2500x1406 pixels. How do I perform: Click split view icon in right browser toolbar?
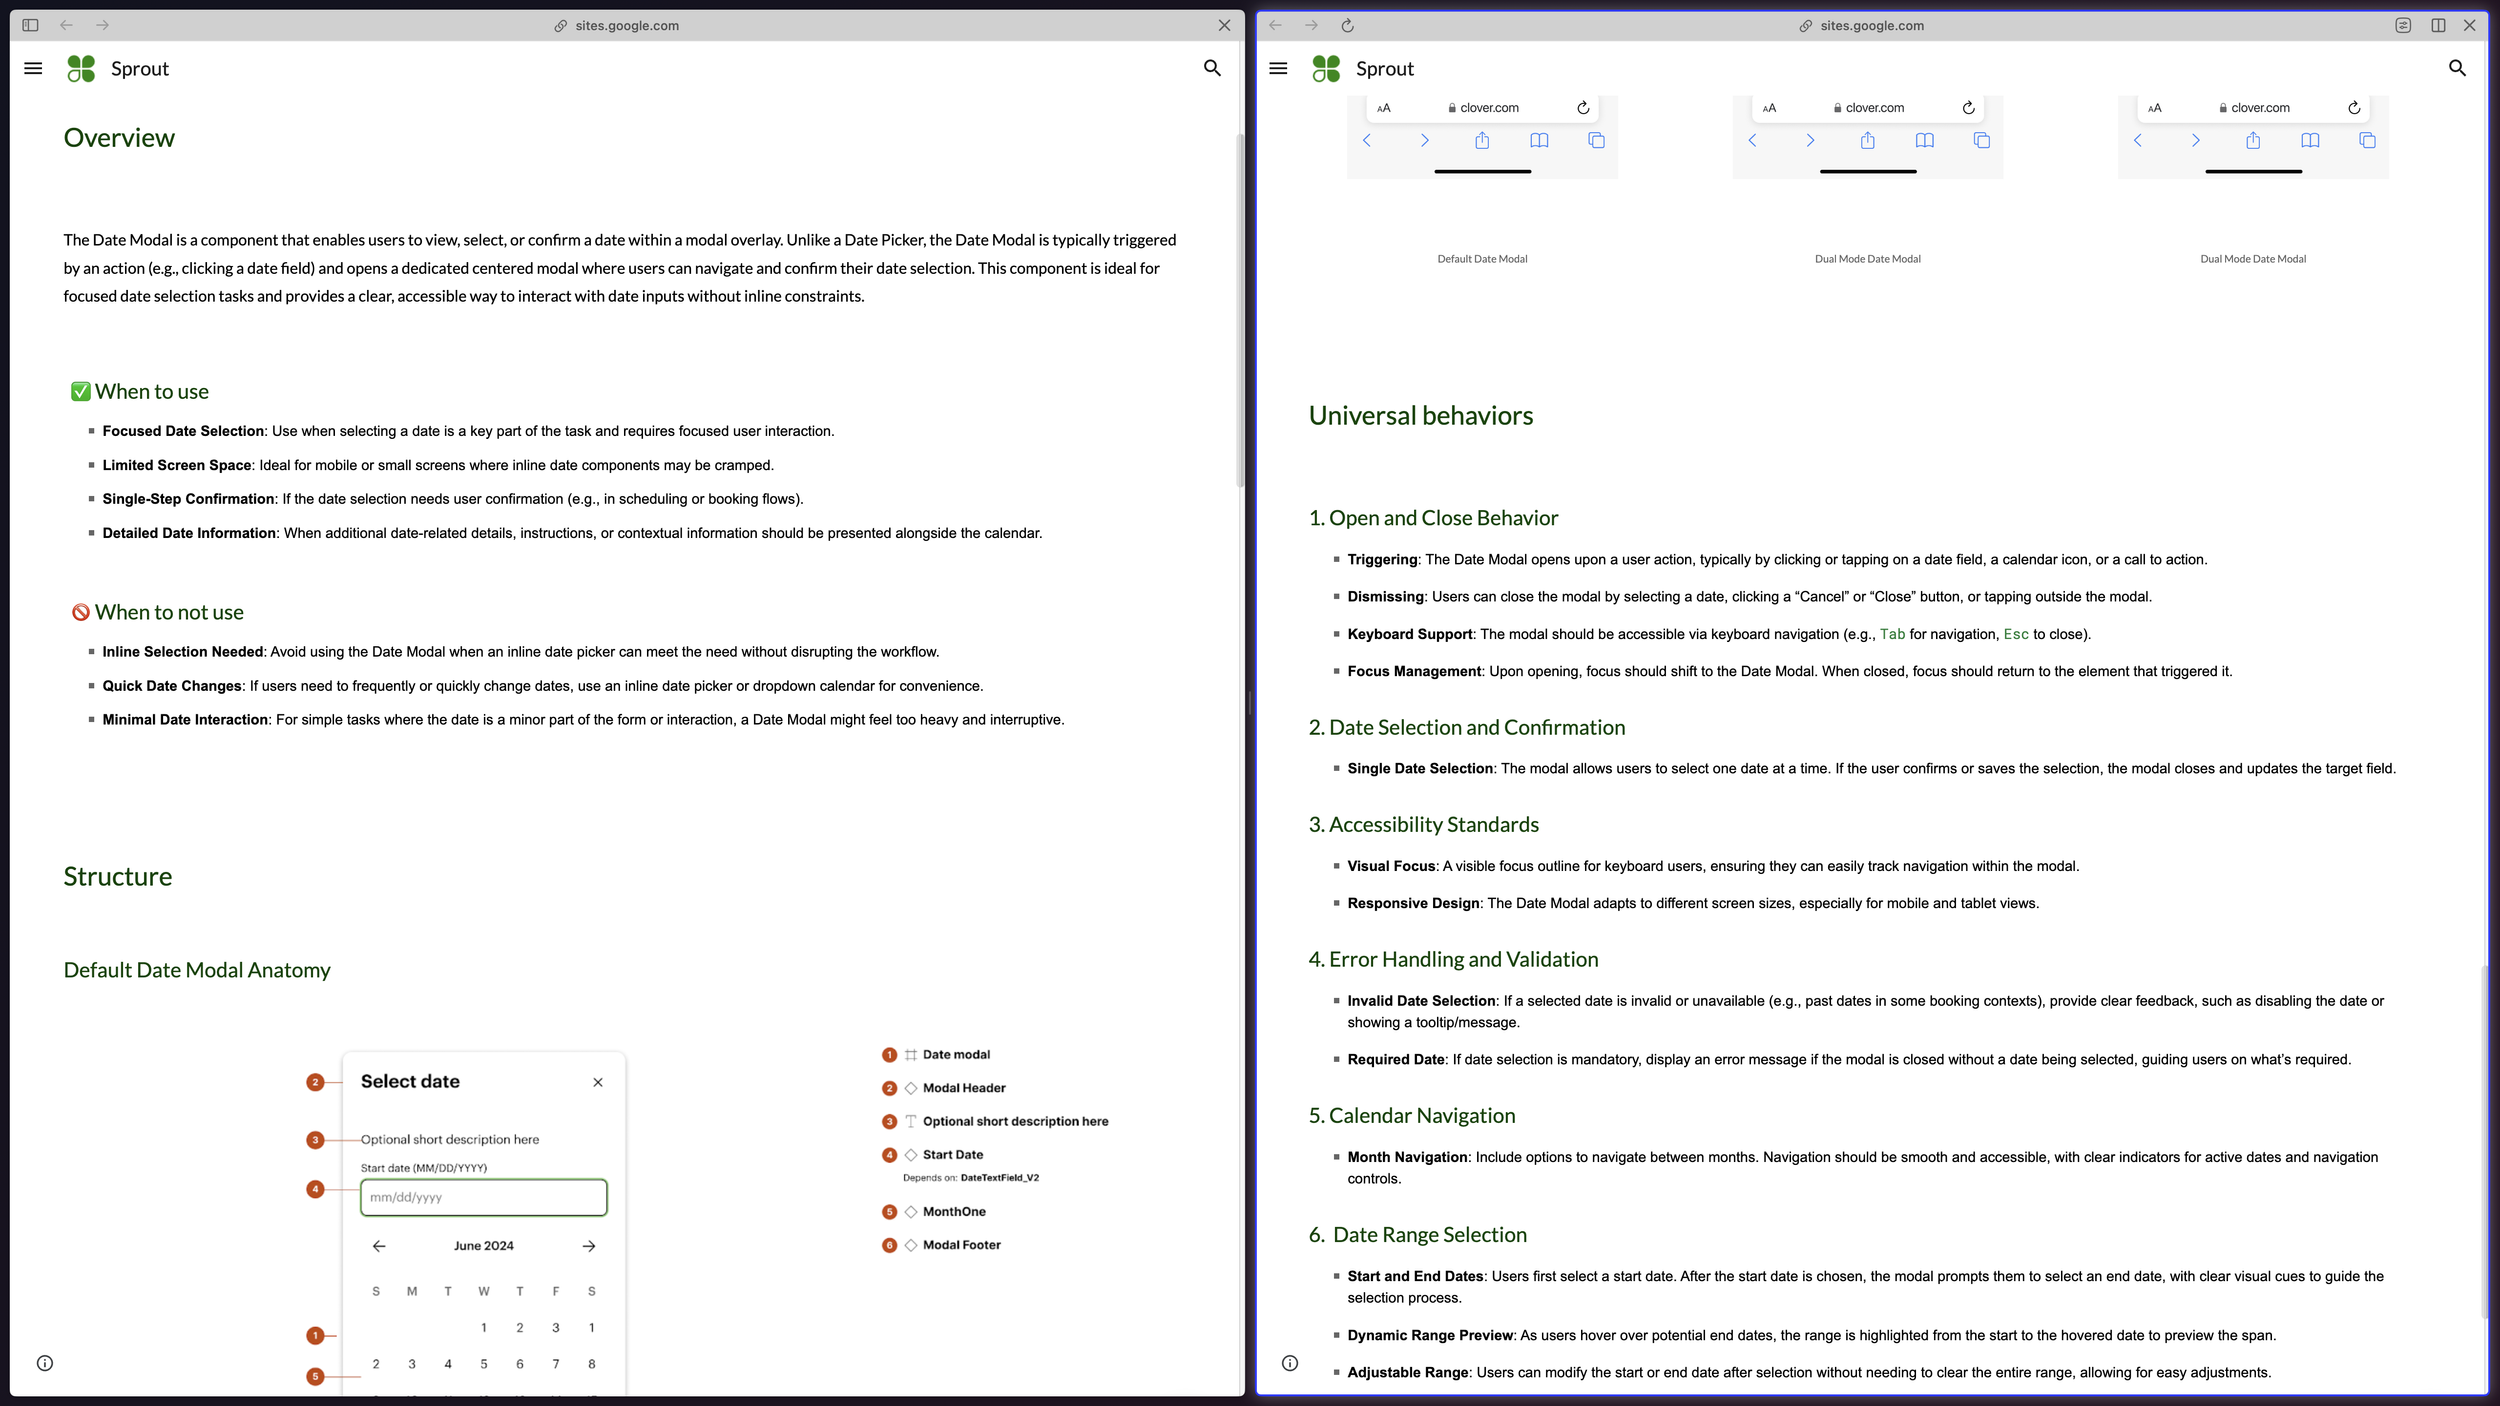2438,26
